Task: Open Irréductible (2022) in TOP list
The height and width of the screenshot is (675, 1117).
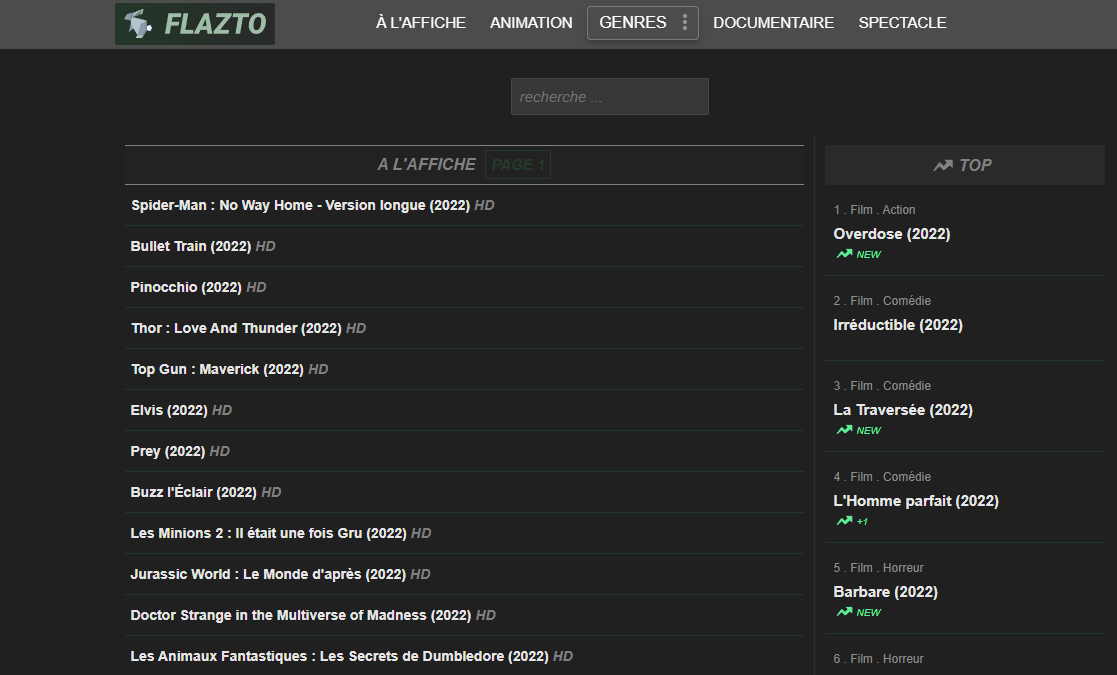Action: coord(898,325)
